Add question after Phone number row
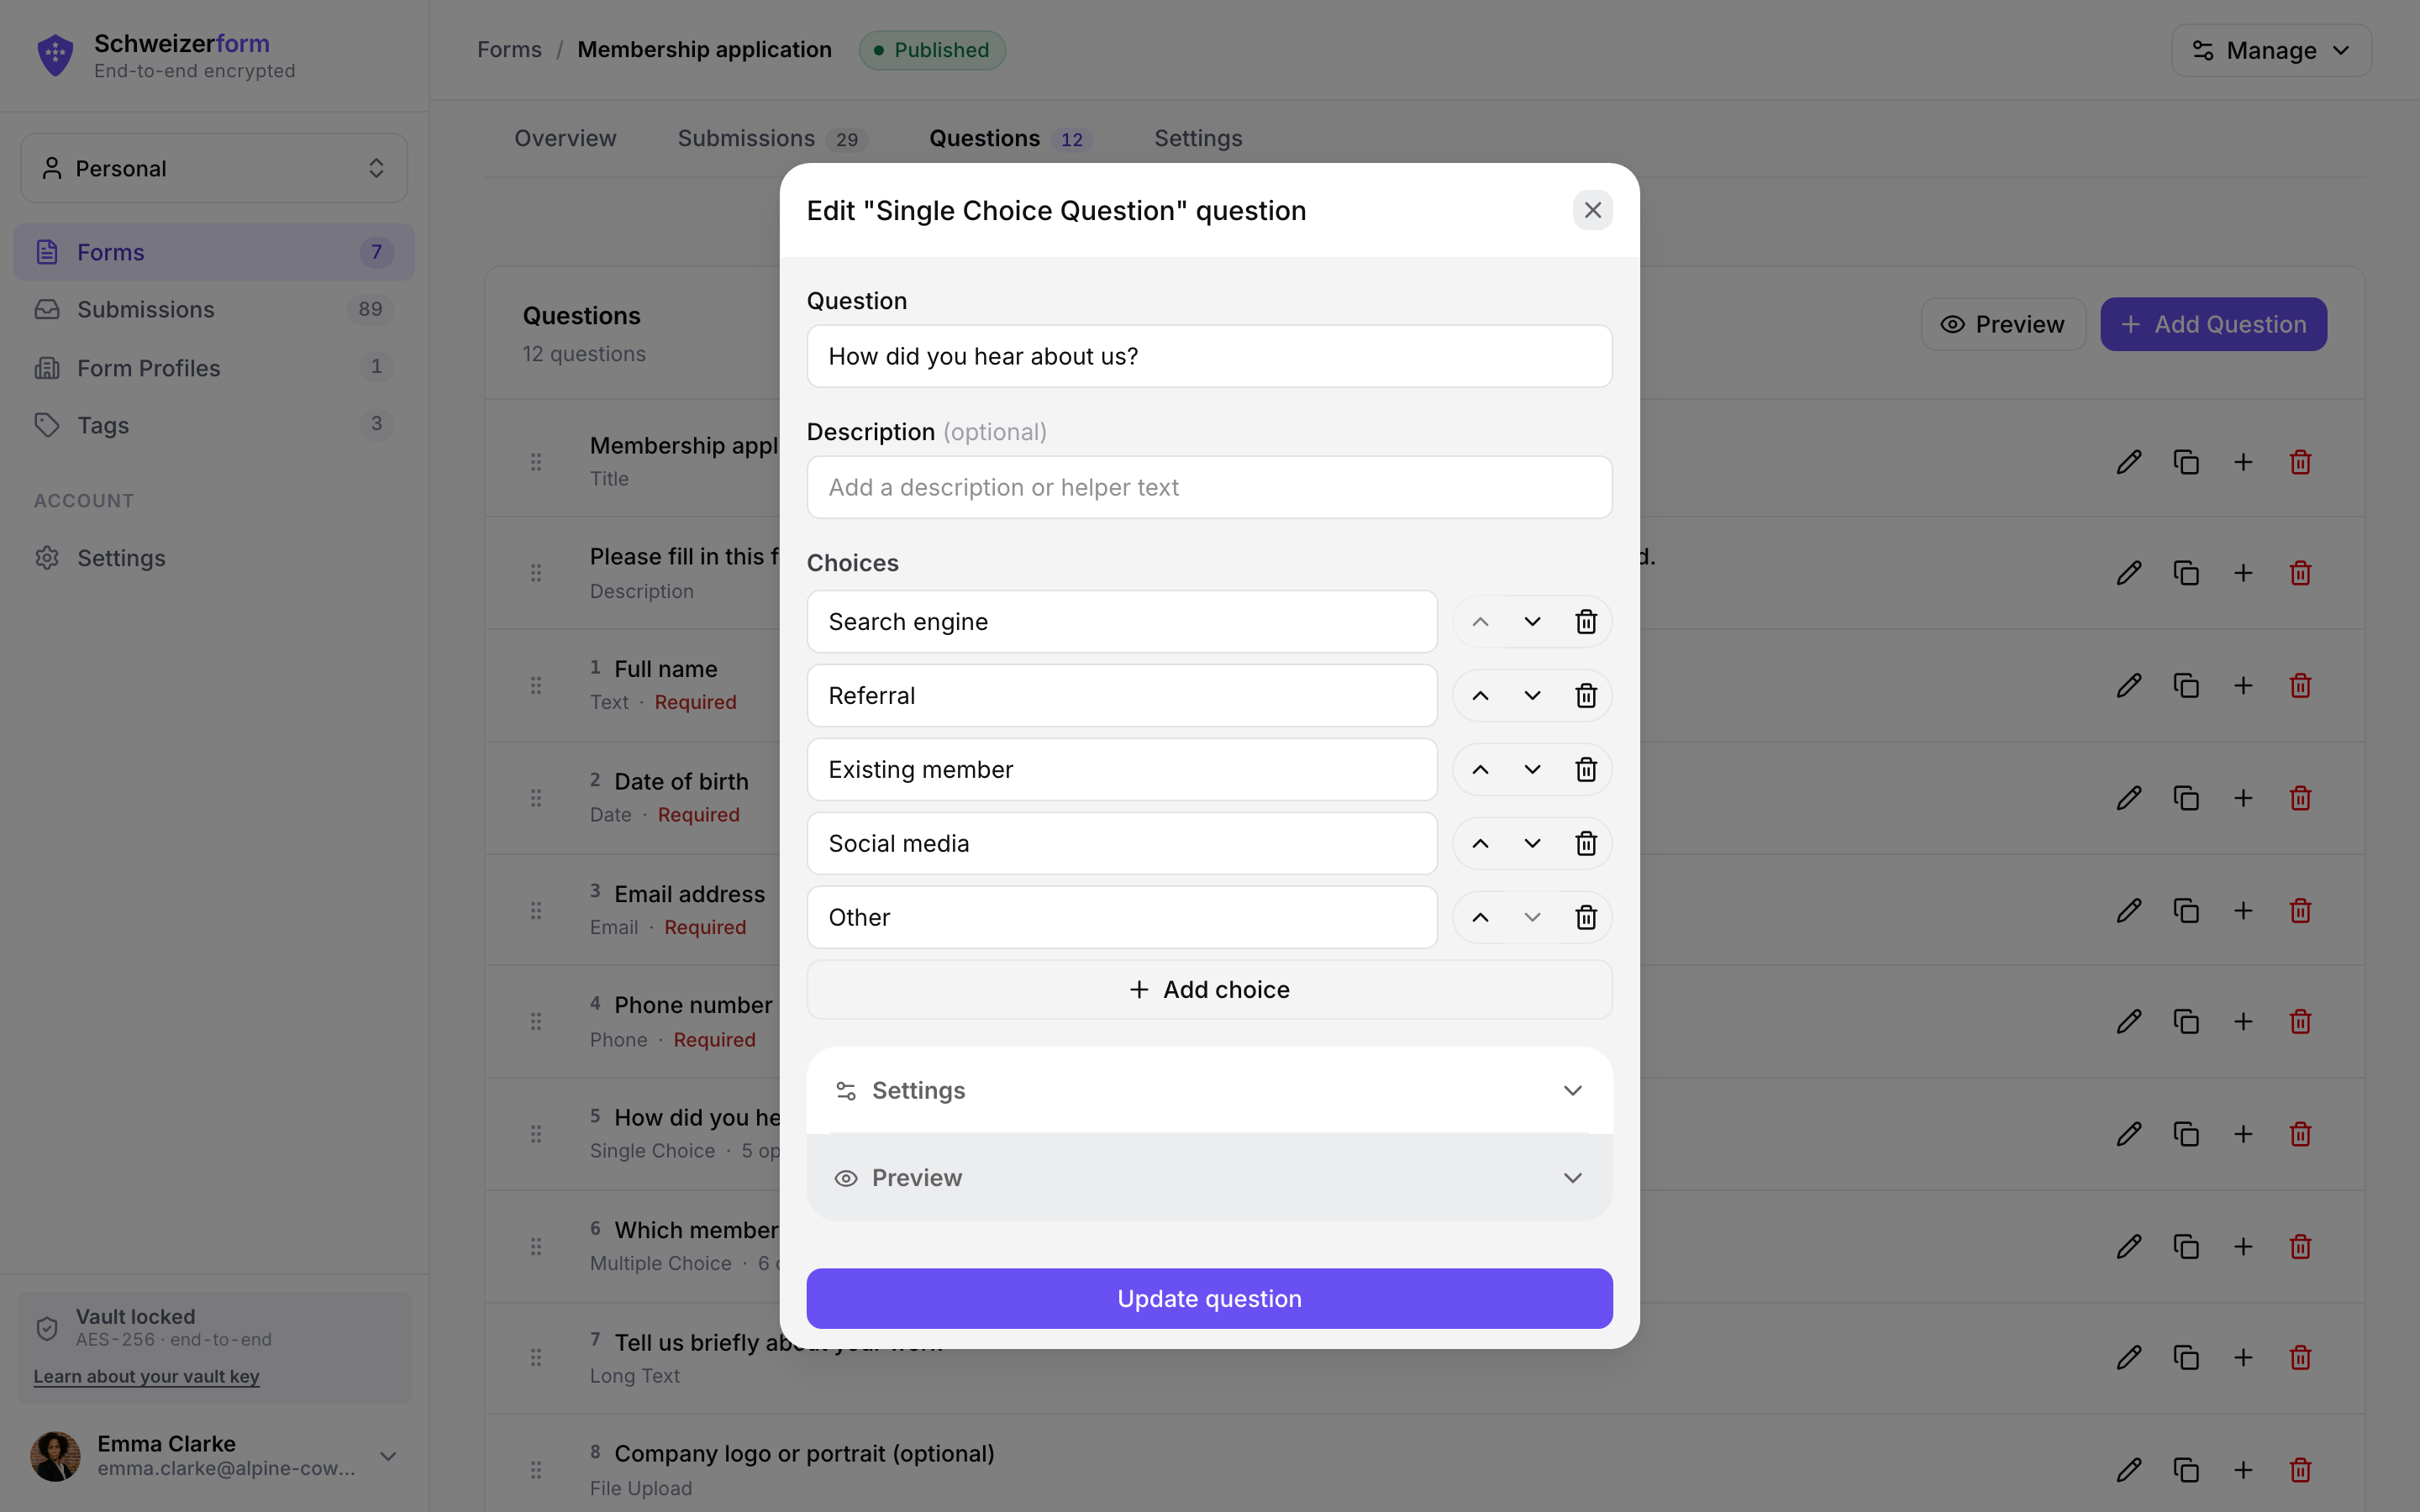This screenshot has width=2420, height=1512. click(2243, 1022)
